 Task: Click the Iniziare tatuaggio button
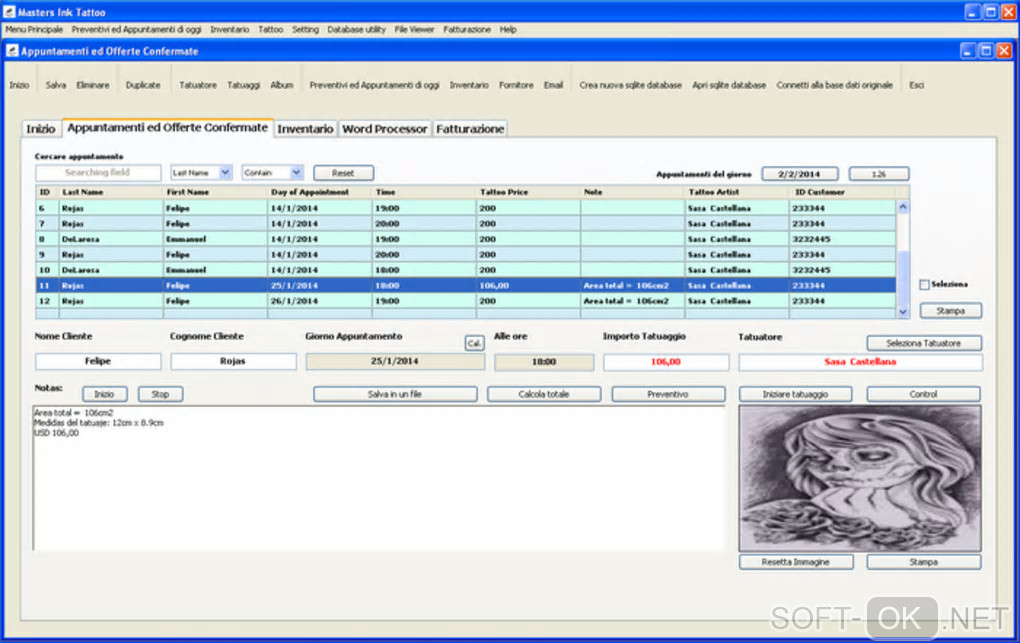tap(796, 394)
